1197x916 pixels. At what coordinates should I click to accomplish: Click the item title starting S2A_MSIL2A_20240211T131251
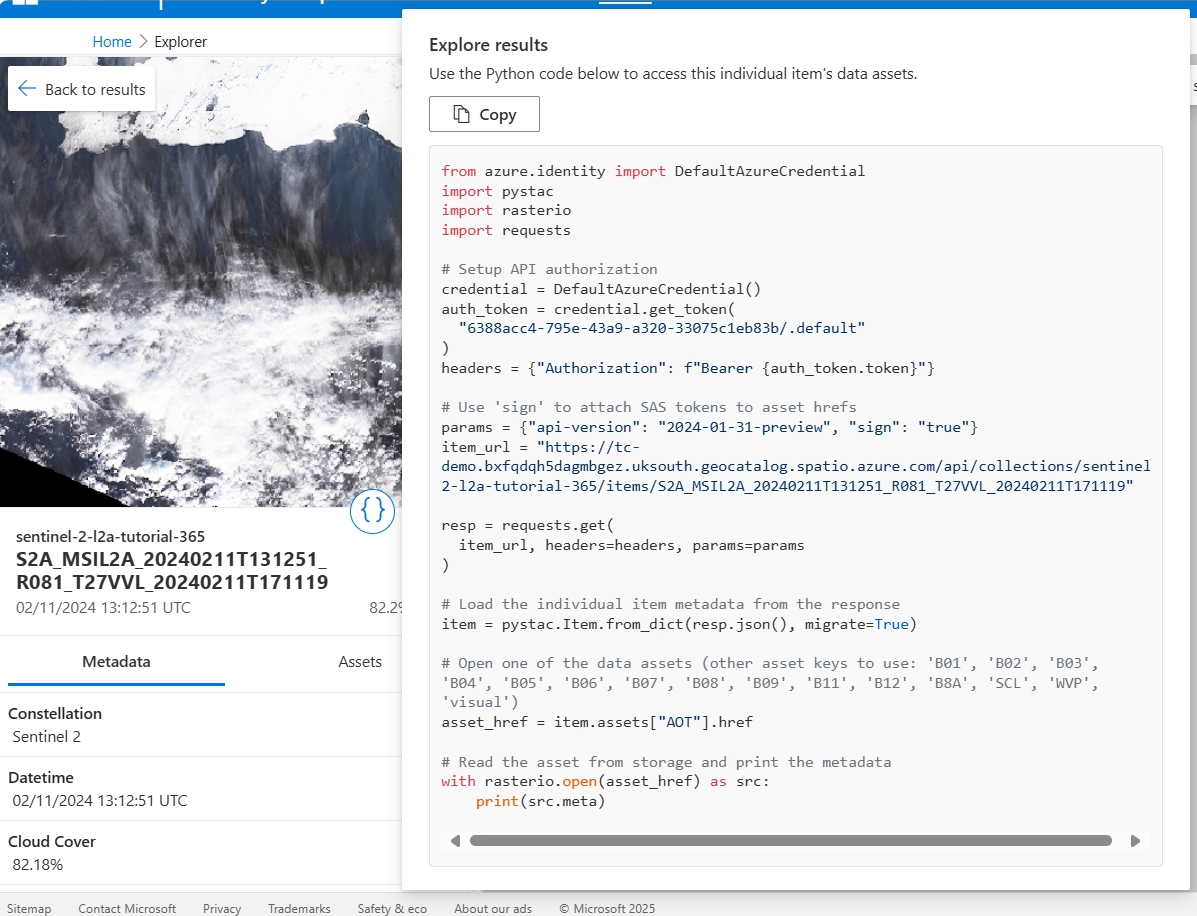(x=171, y=570)
